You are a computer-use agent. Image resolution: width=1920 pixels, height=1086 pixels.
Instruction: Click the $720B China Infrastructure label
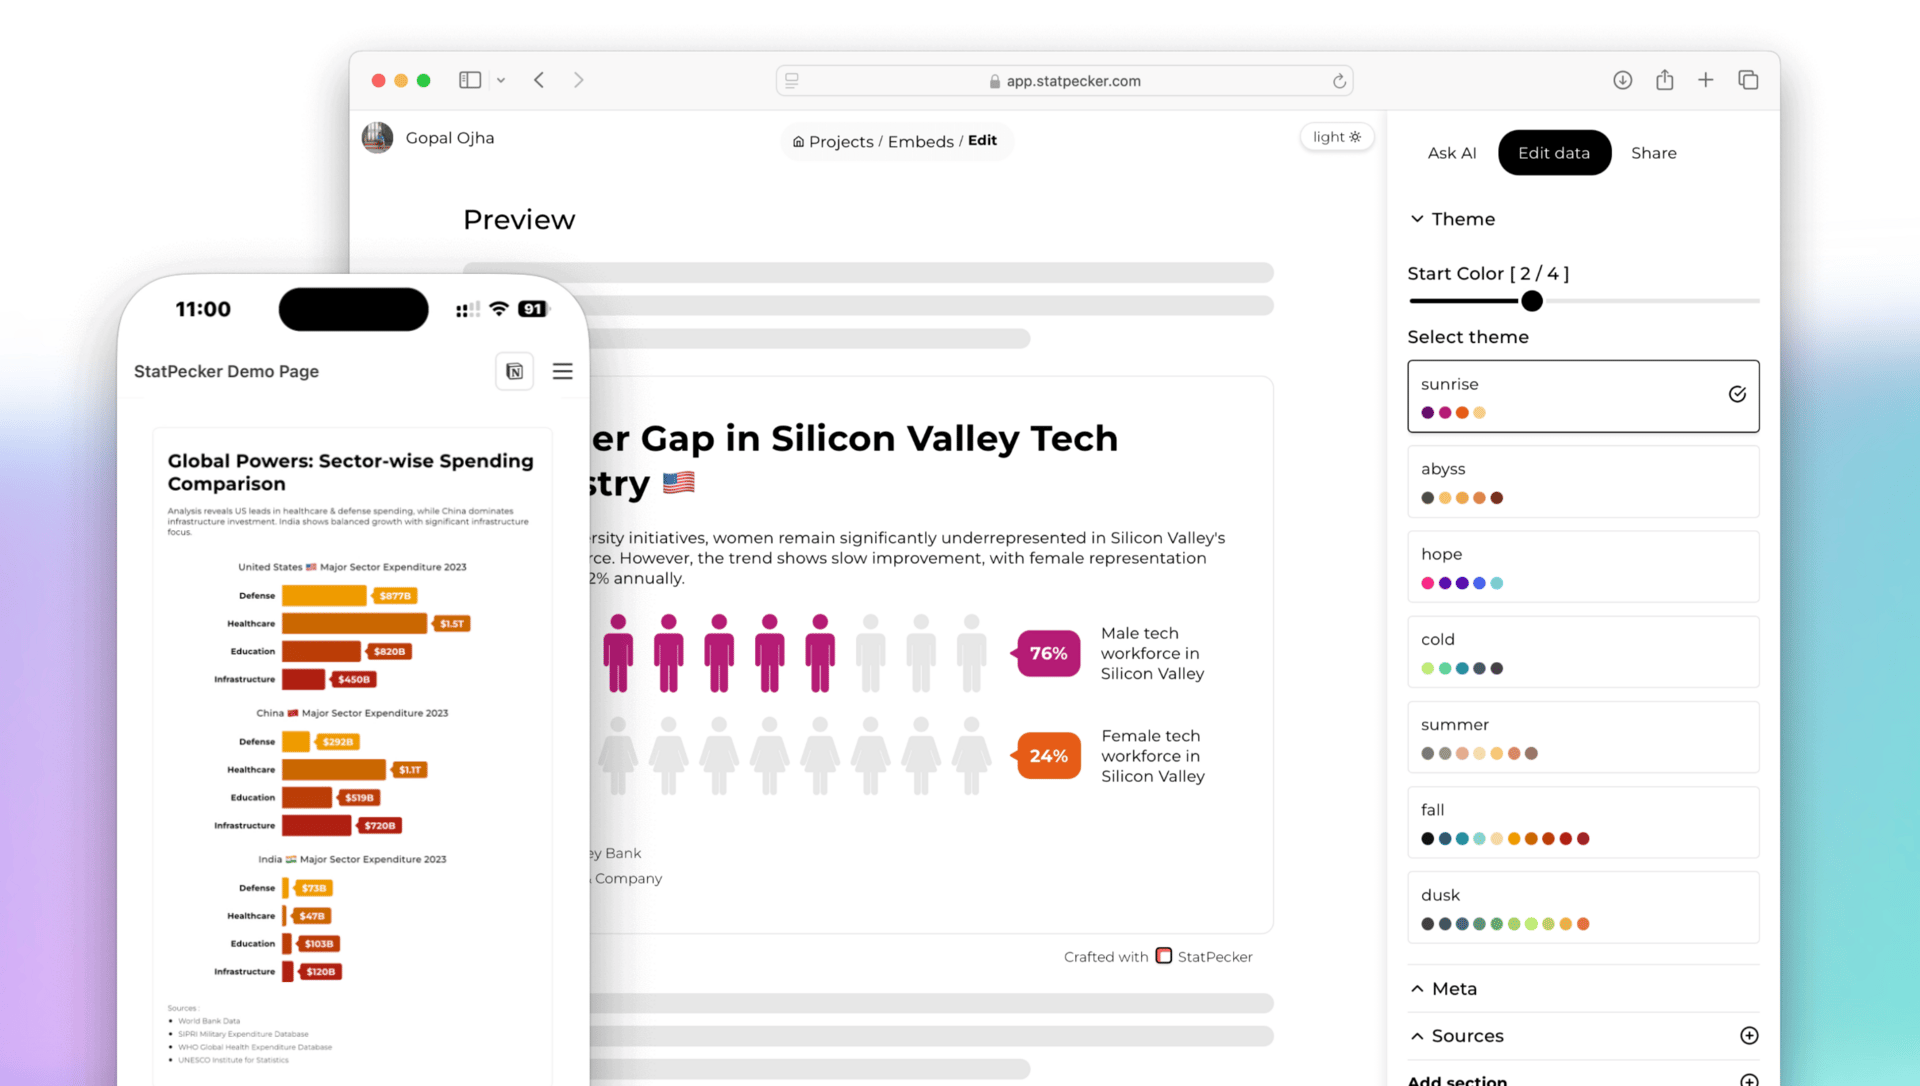[380, 826]
